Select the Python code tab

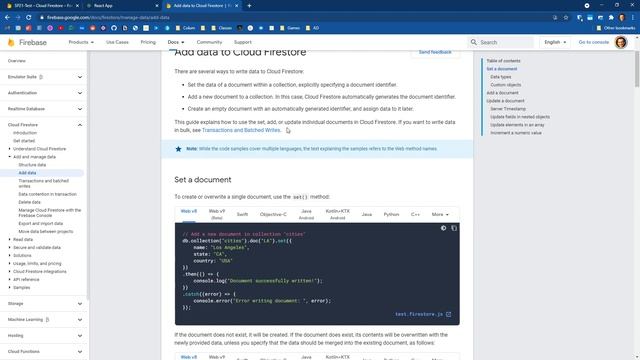coord(391,214)
